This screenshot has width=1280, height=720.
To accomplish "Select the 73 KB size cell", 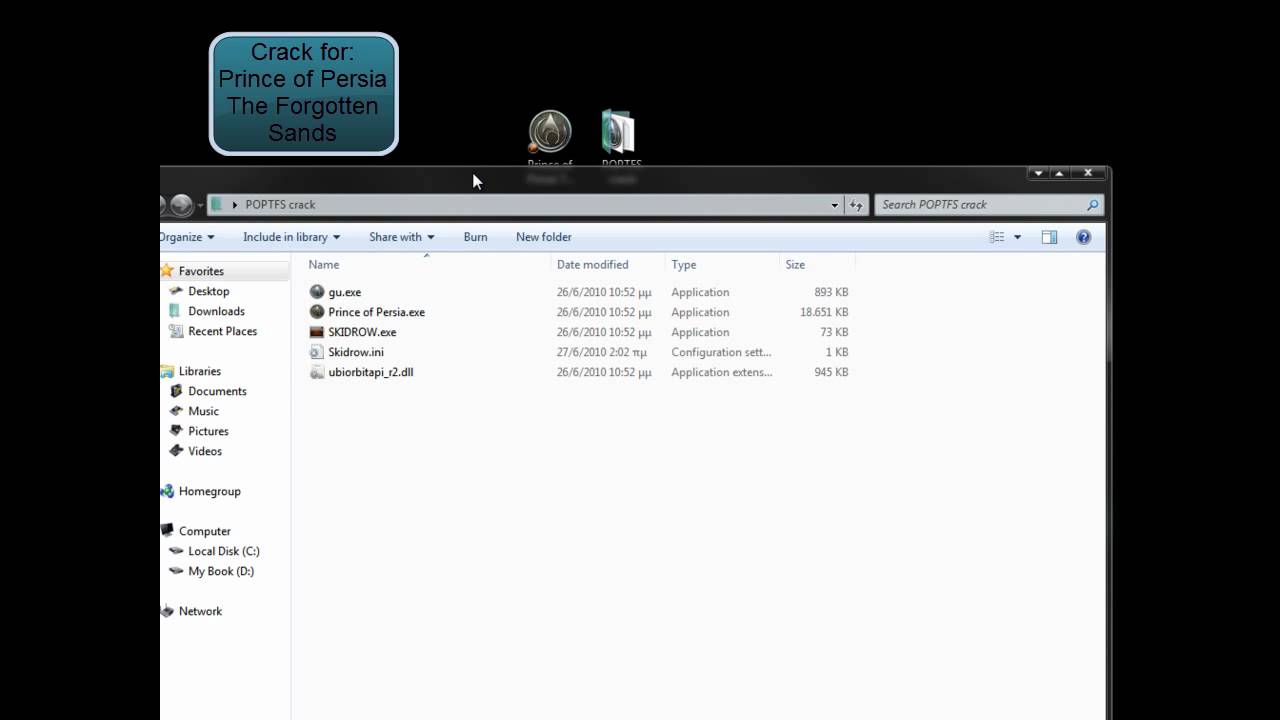I will (x=834, y=332).
